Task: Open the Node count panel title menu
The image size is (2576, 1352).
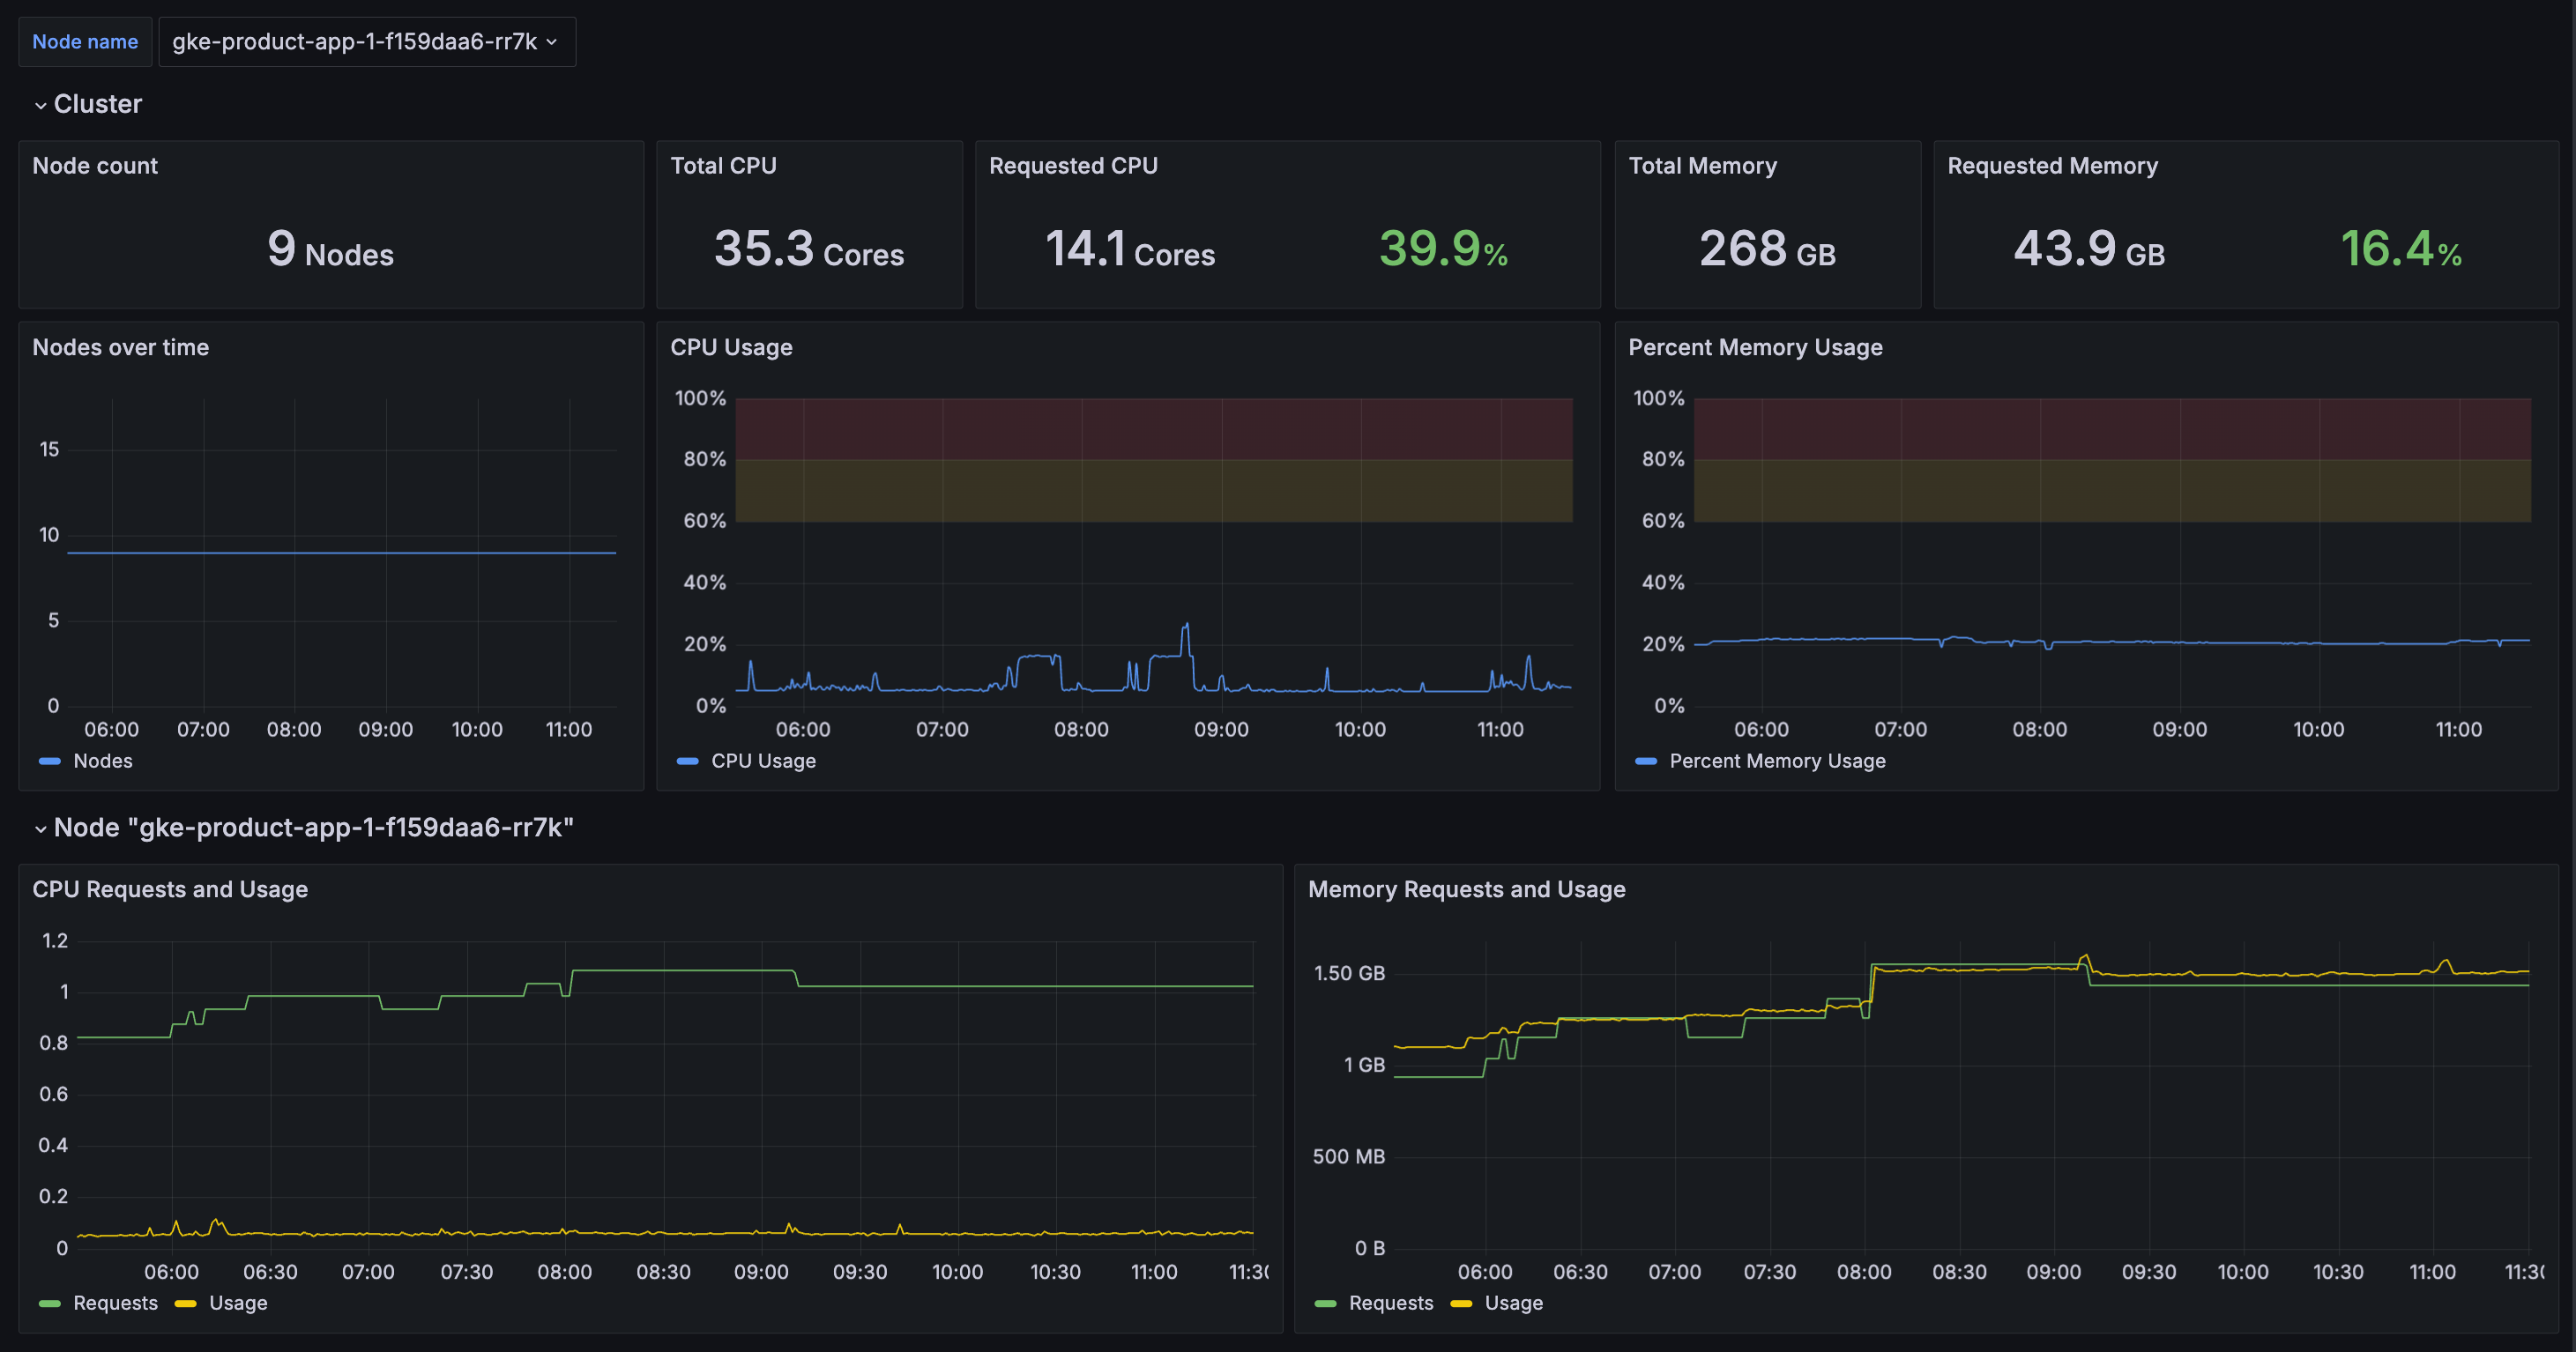Action: coord(95,166)
